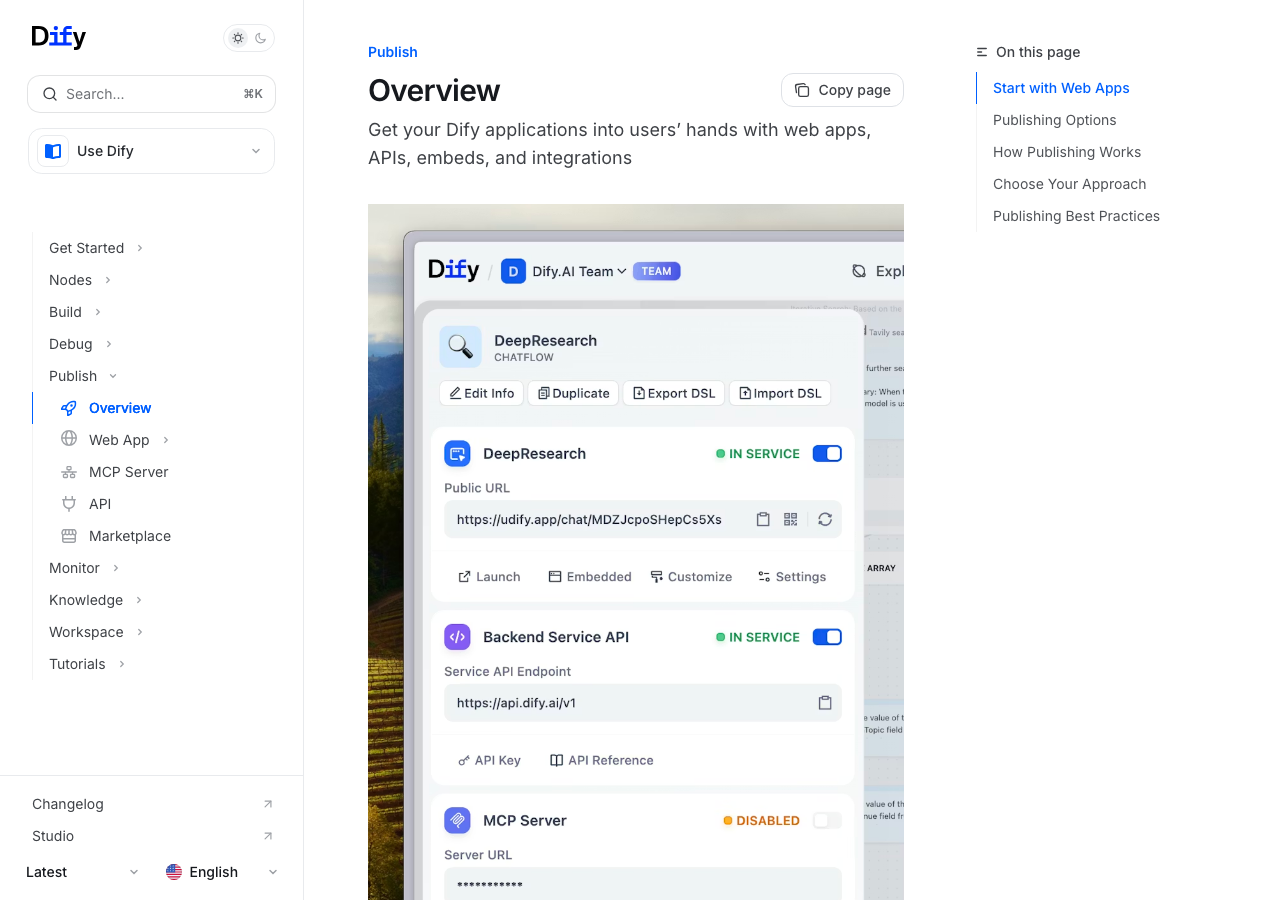This screenshot has height=900, width=1280.
Task: Open Changelog external link arrow
Action: click(267, 804)
